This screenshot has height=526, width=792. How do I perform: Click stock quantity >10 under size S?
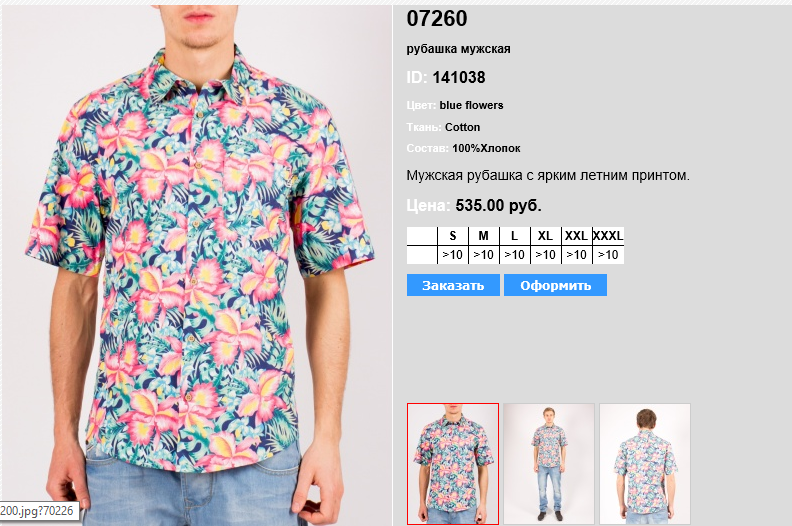pos(453,255)
